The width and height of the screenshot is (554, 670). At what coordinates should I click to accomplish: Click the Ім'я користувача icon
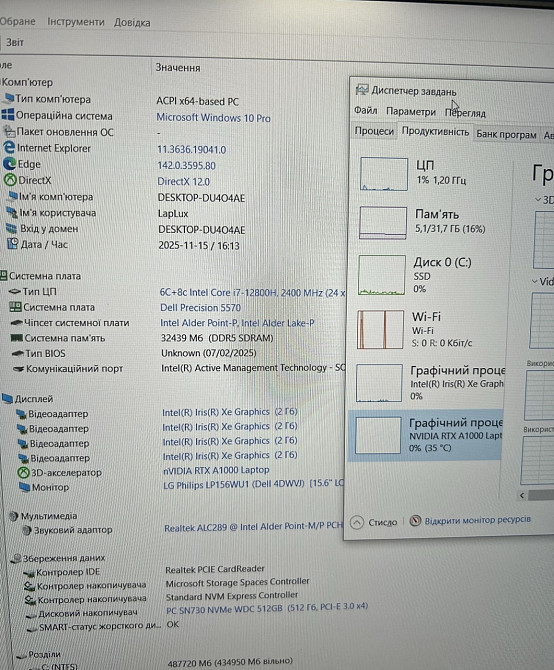point(12,212)
